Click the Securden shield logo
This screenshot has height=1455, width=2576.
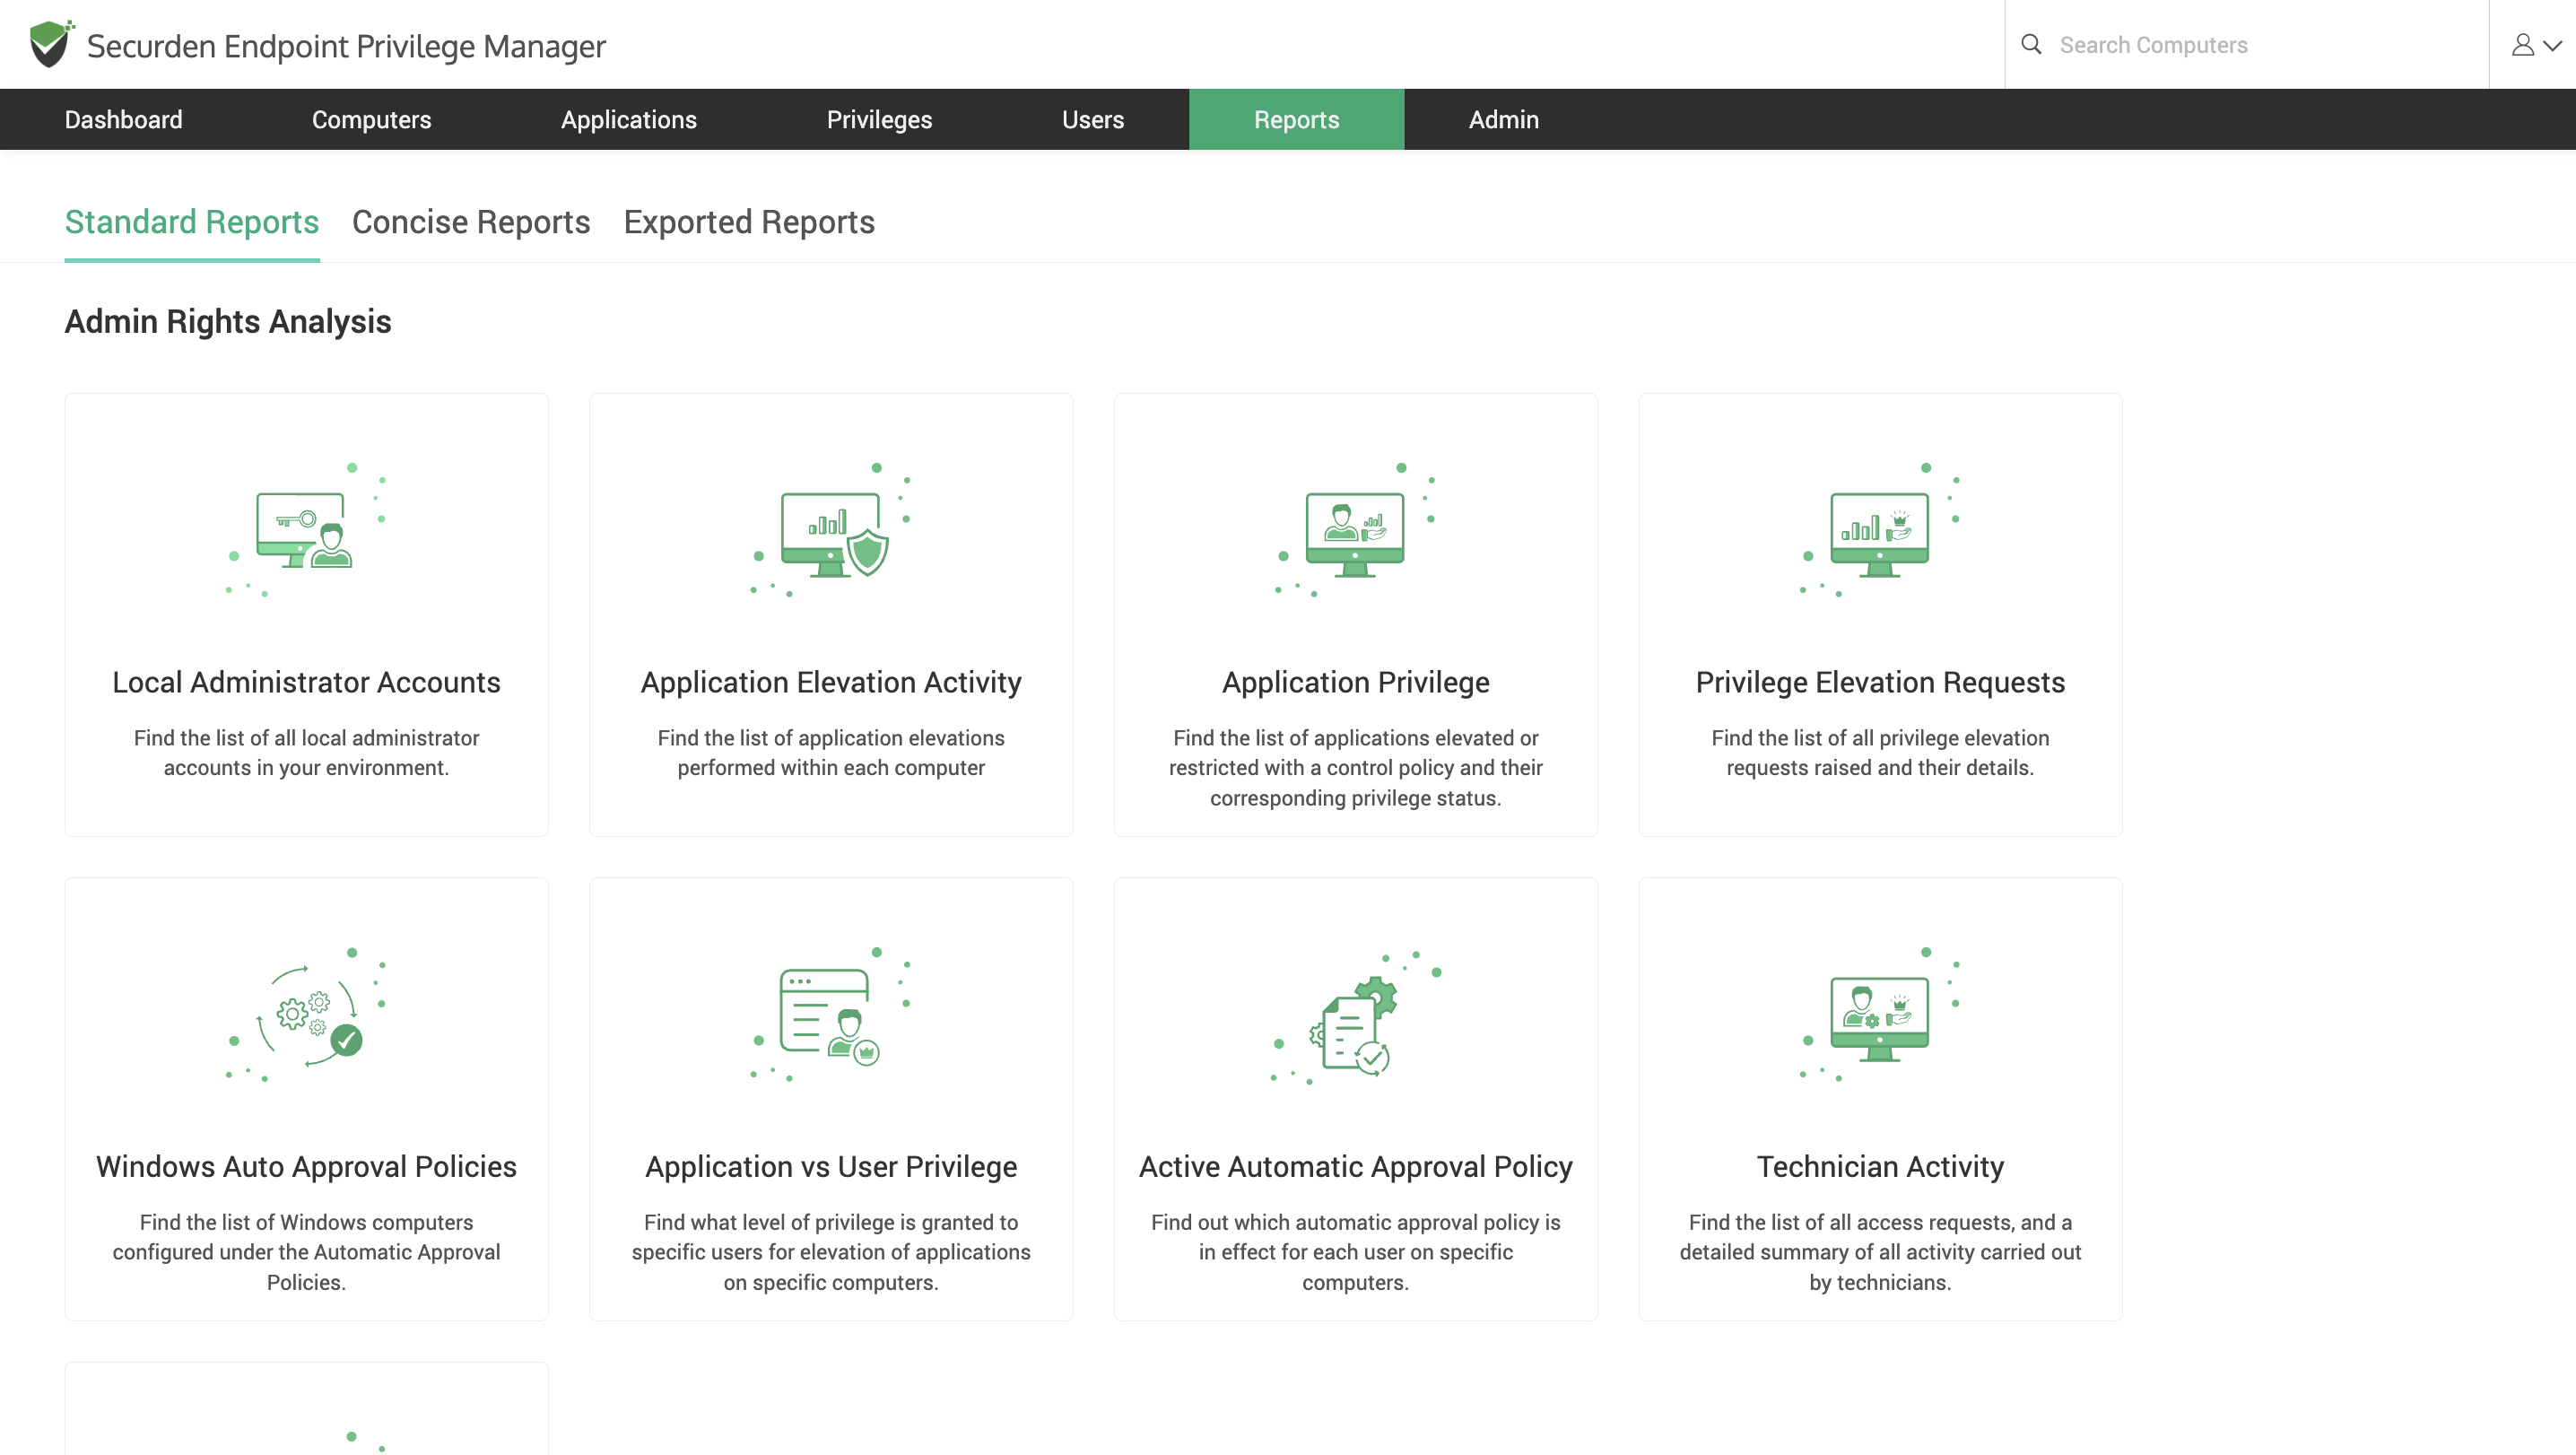click(51, 44)
